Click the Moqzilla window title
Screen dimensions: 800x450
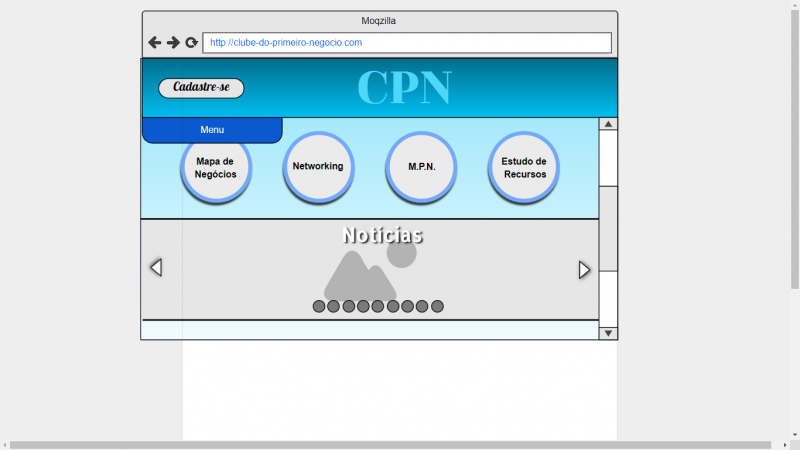coord(379,21)
